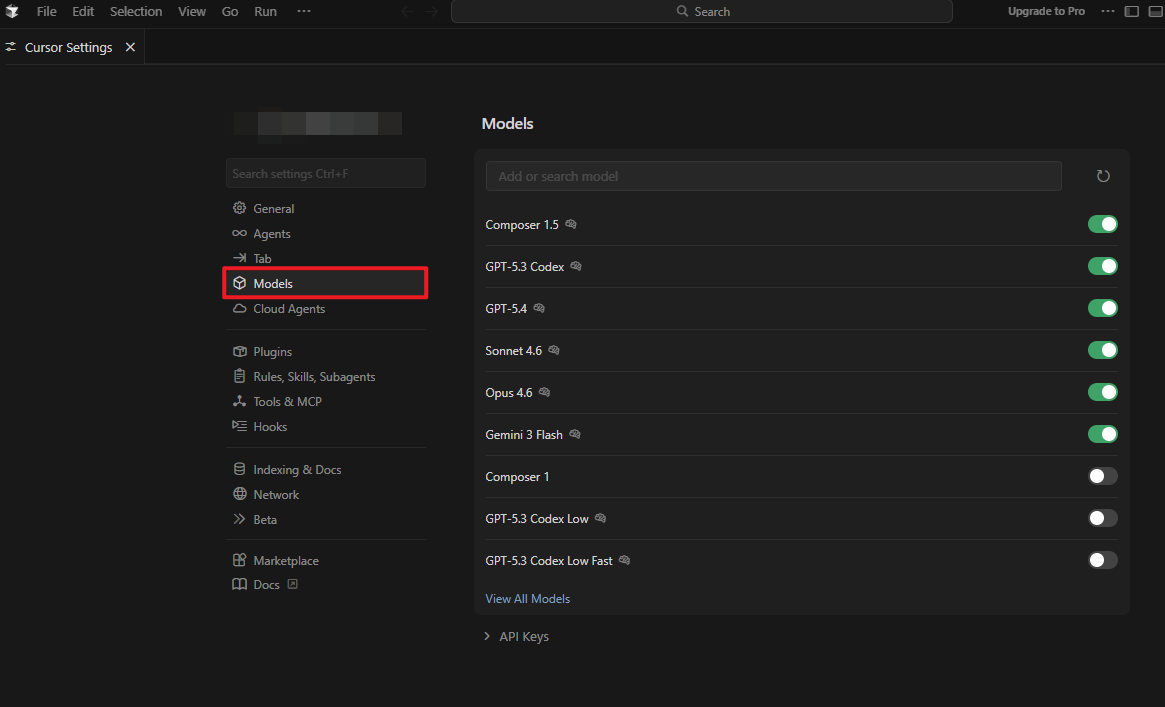Click Upgrade to Pro button
Image resolution: width=1165 pixels, height=707 pixels.
[x=1046, y=11]
